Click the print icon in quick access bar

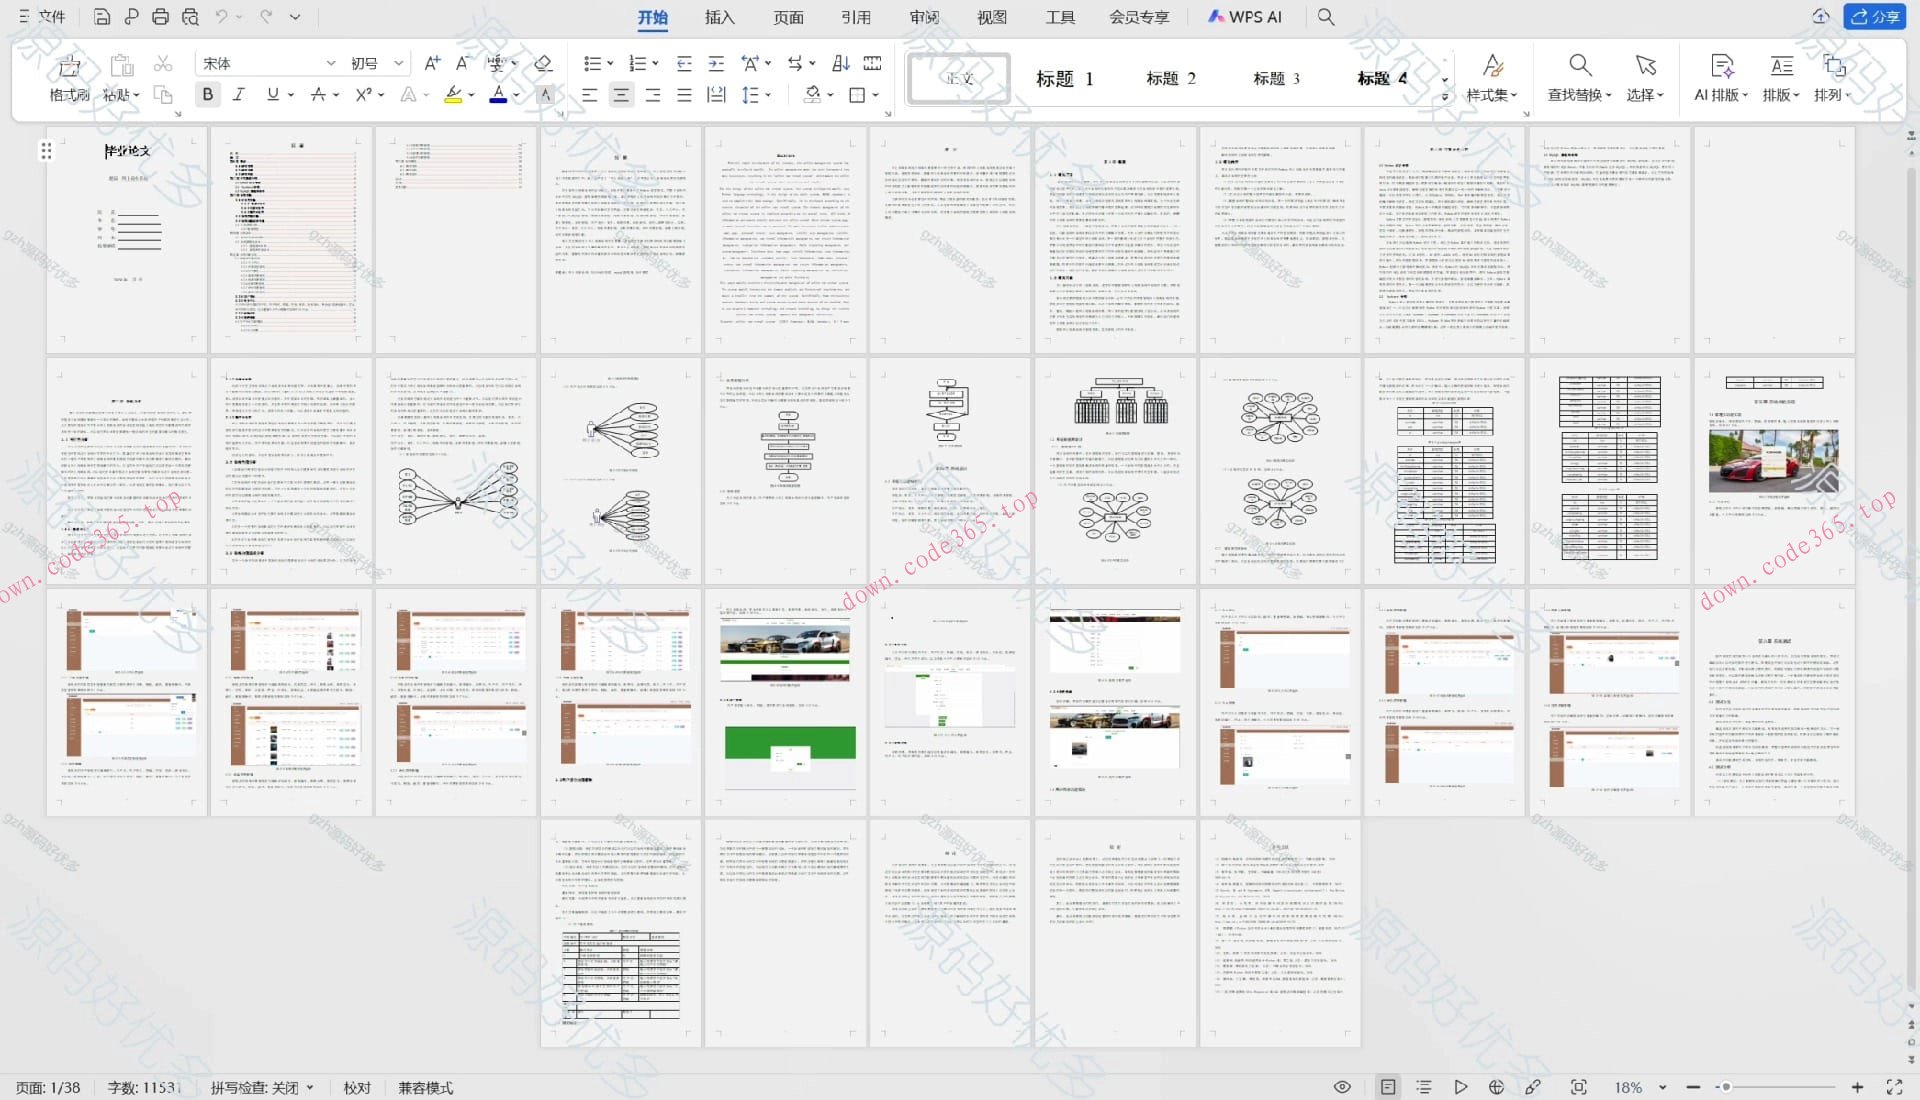[160, 16]
